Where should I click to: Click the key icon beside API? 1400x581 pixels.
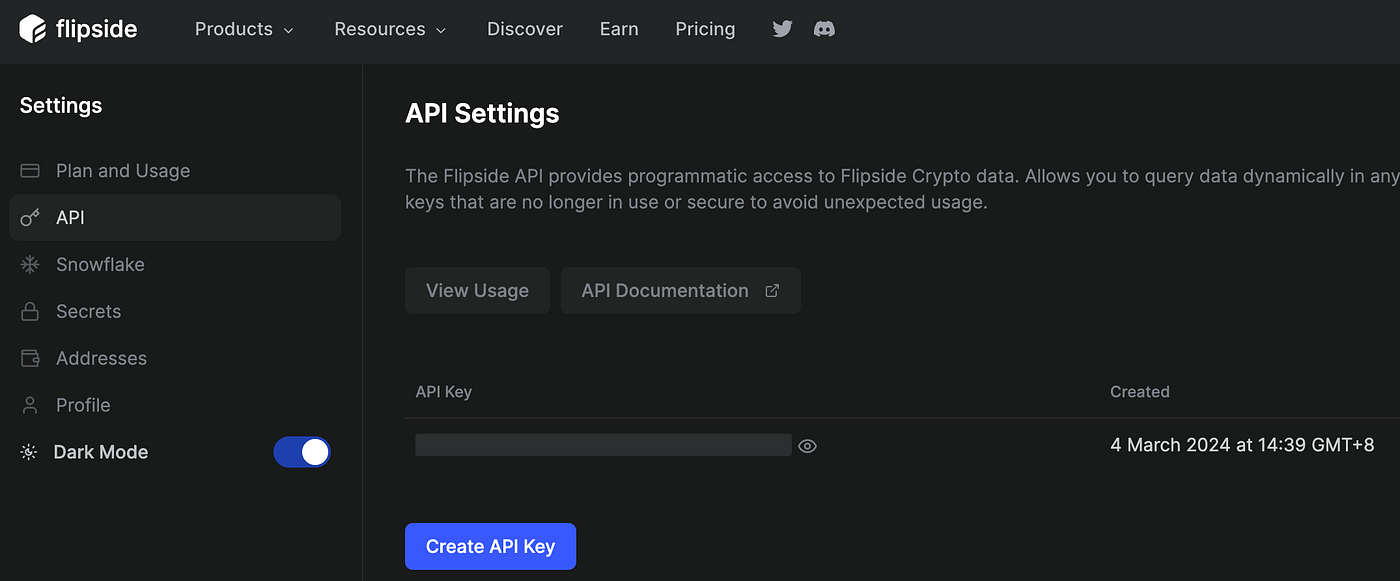click(30, 217)
